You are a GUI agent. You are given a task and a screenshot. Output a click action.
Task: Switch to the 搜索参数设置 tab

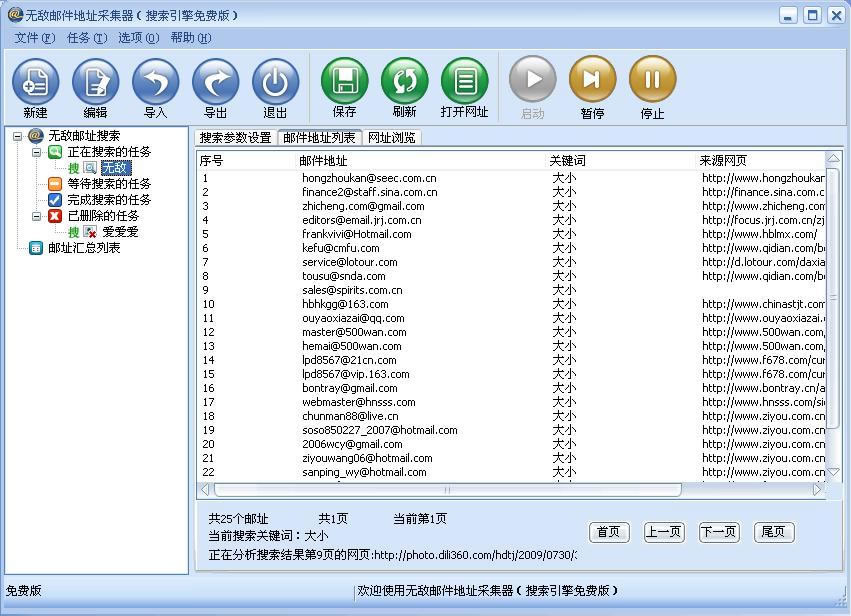click(236, 139)
